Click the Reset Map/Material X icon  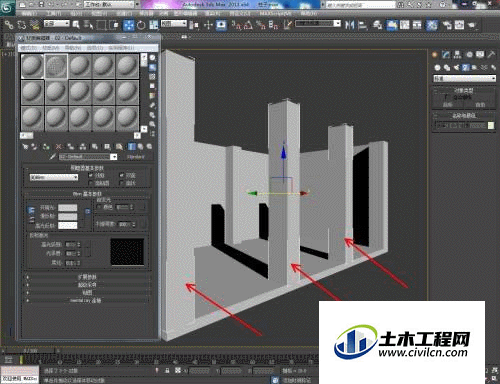58,146
